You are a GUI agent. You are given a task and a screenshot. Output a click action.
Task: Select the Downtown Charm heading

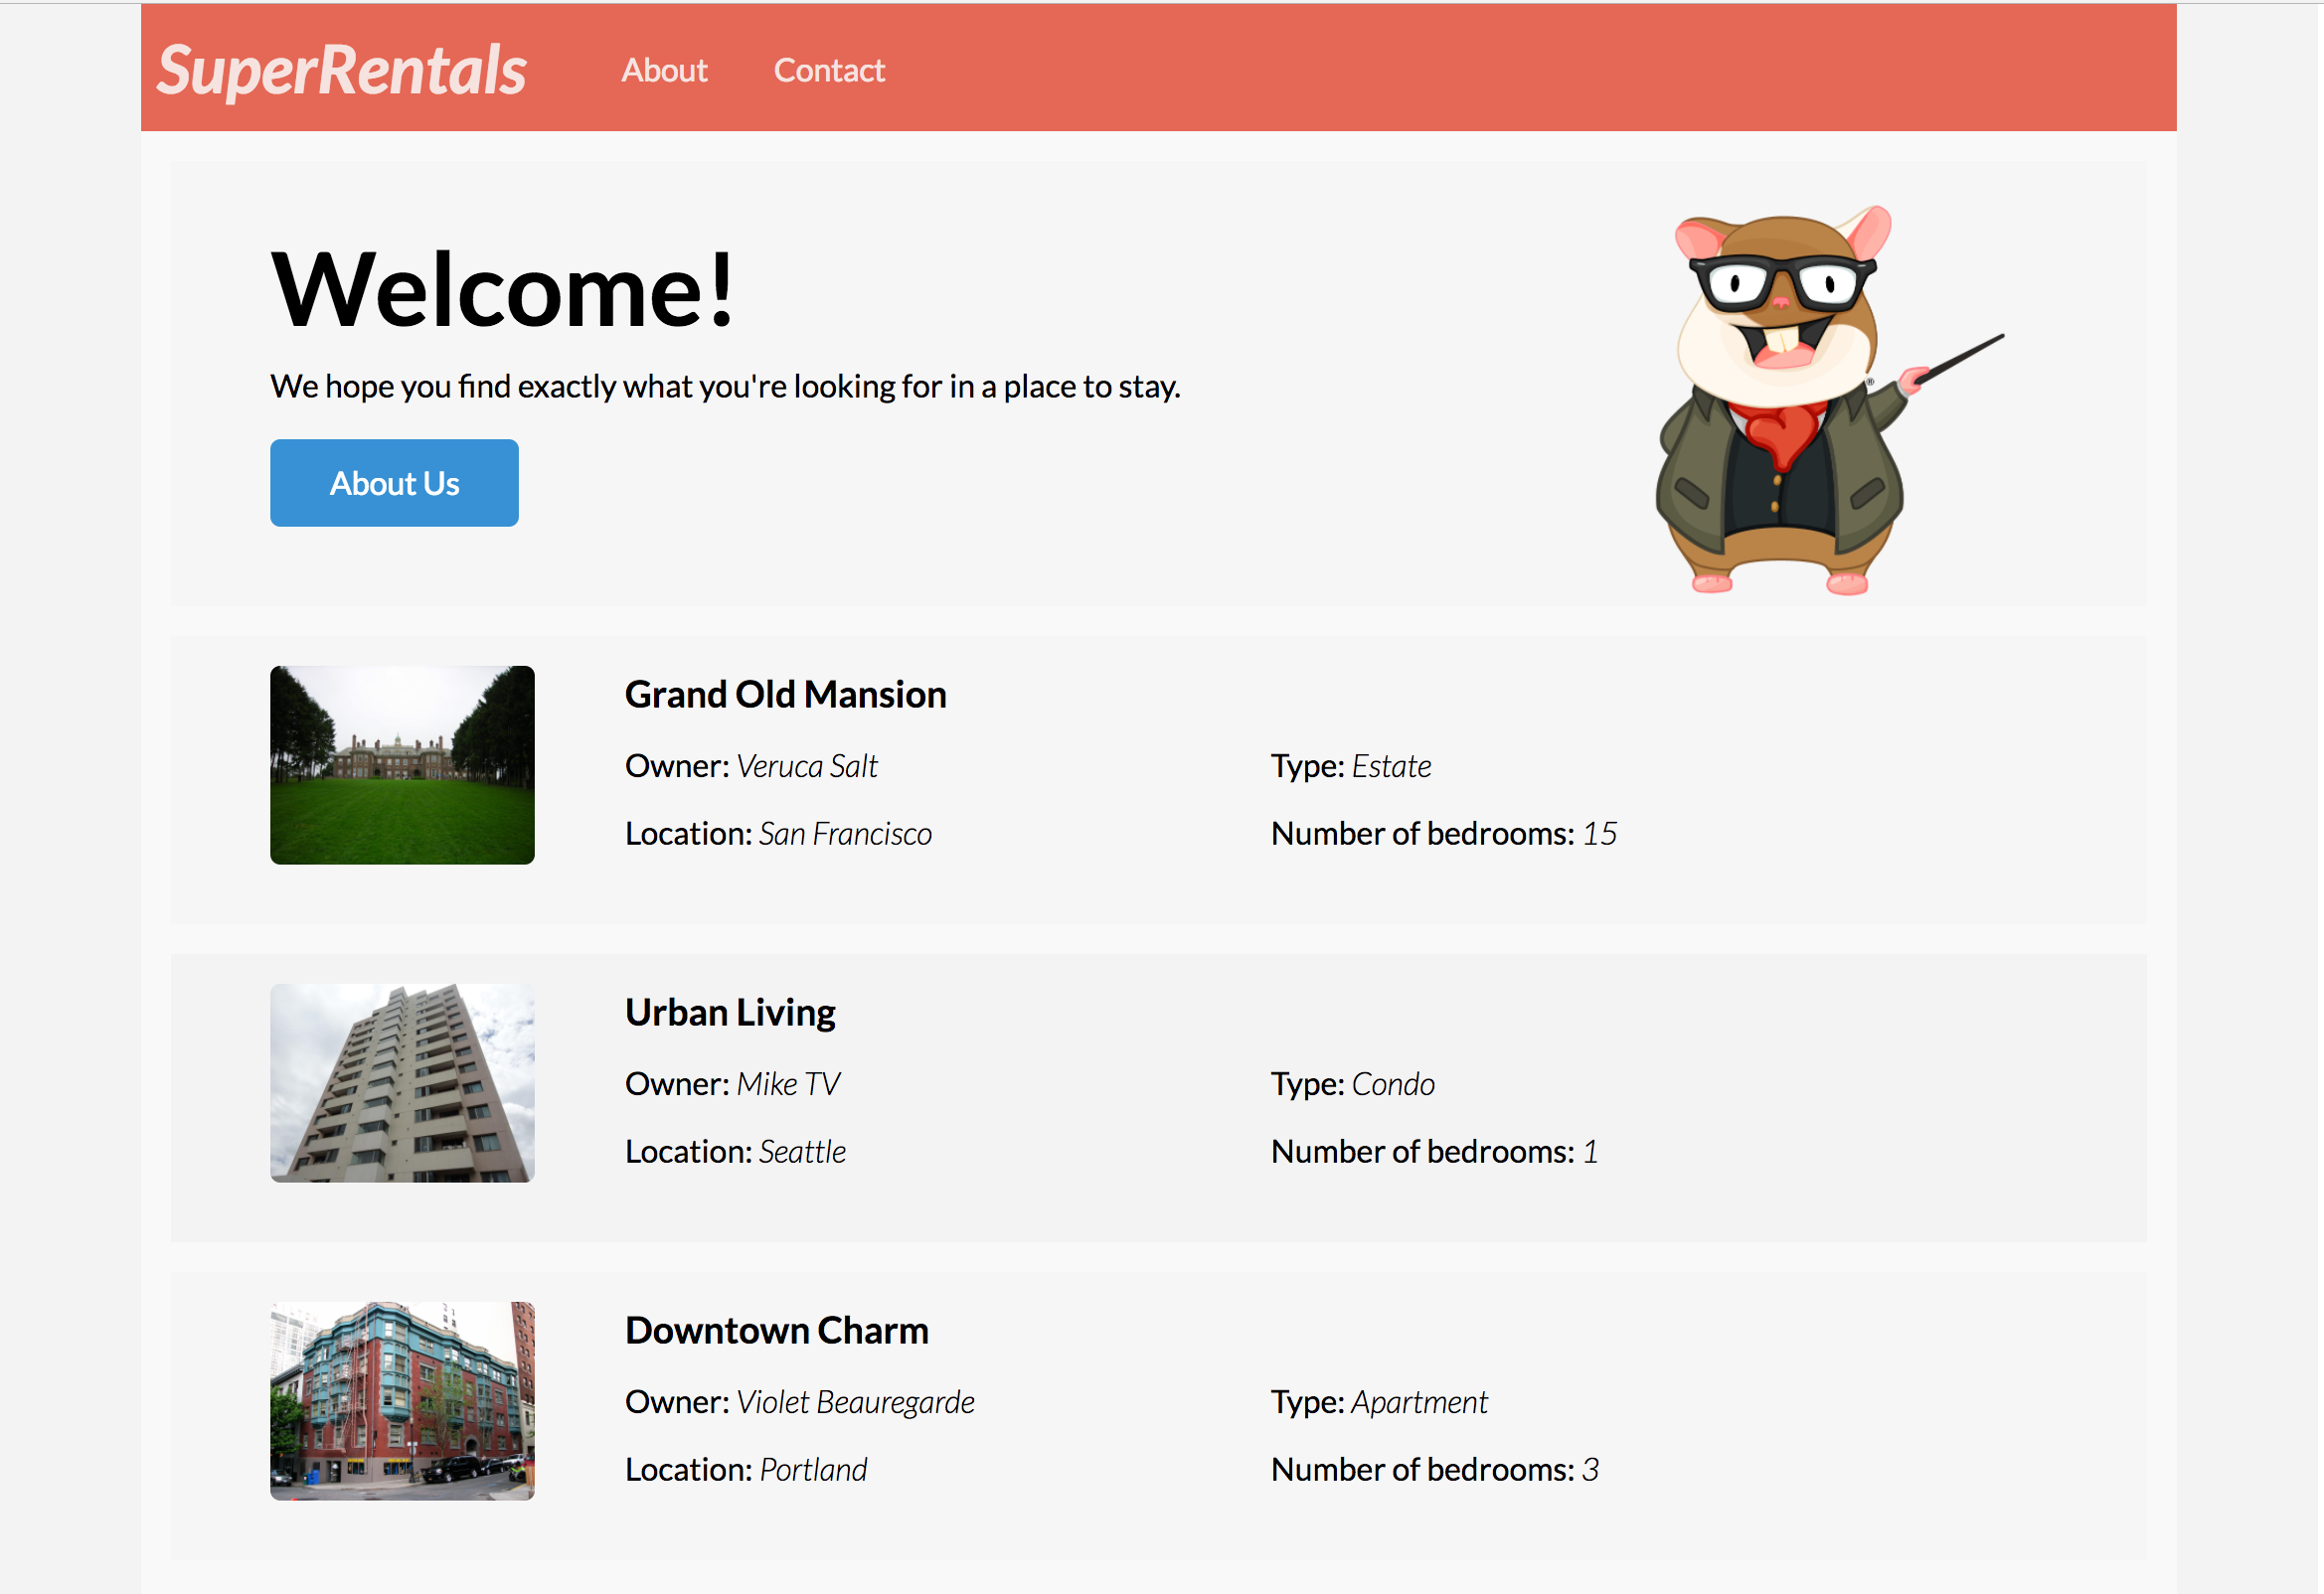click(x=776, y=1330)
